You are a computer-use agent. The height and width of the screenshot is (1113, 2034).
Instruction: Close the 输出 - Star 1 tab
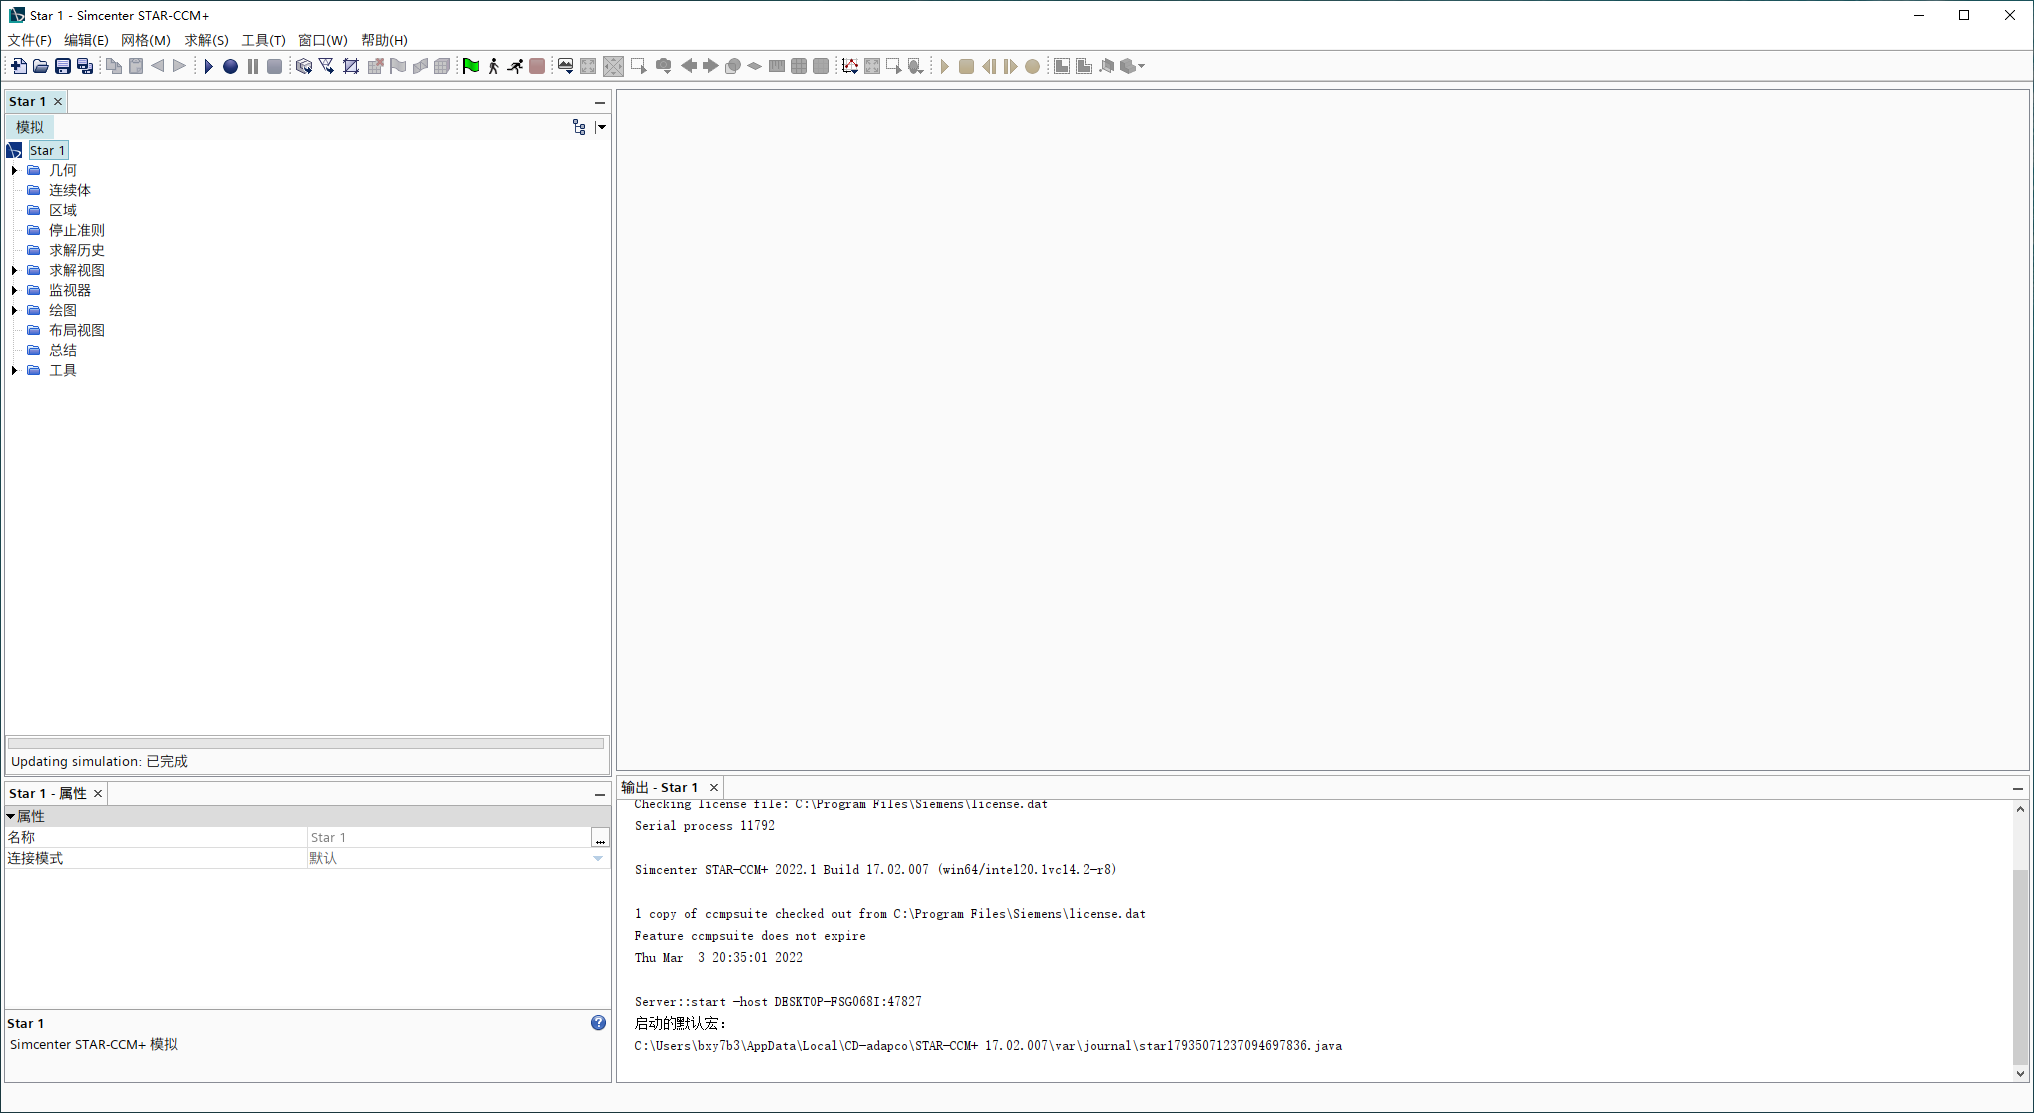(x=714, y=787)
